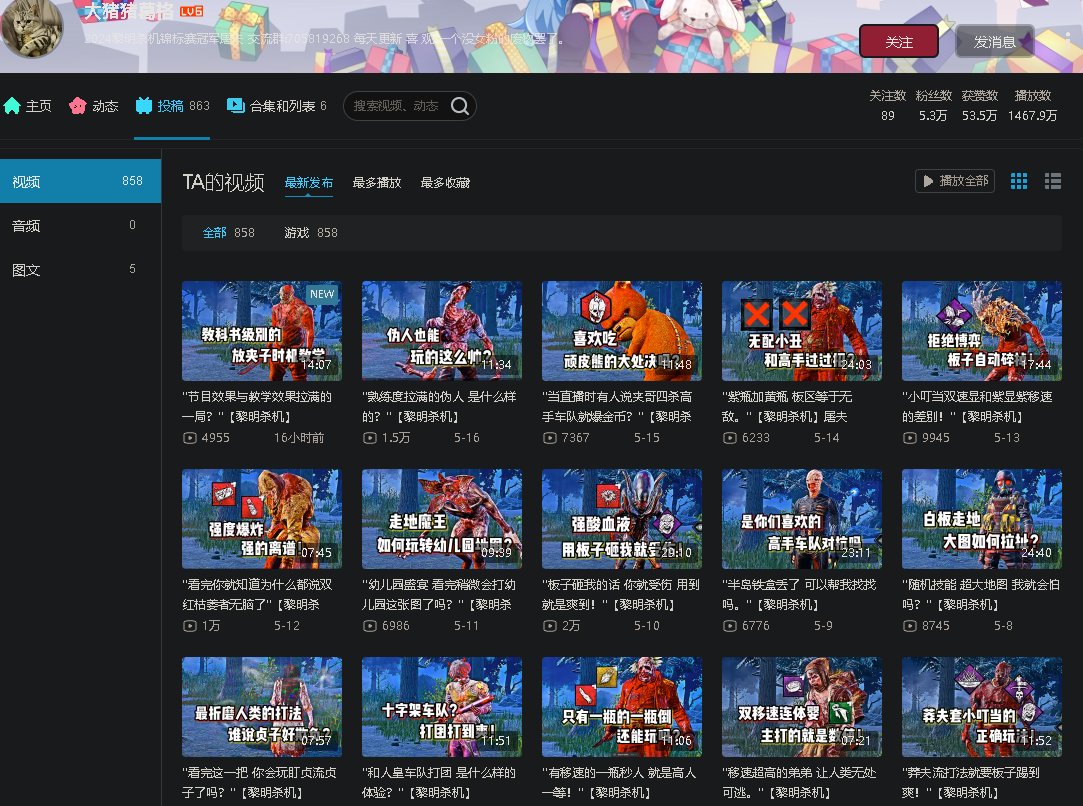This screenshot has width=1083, height=806.
Task: Open the 白板走地 thumbnail 24:40
Action: coord(981,519)
